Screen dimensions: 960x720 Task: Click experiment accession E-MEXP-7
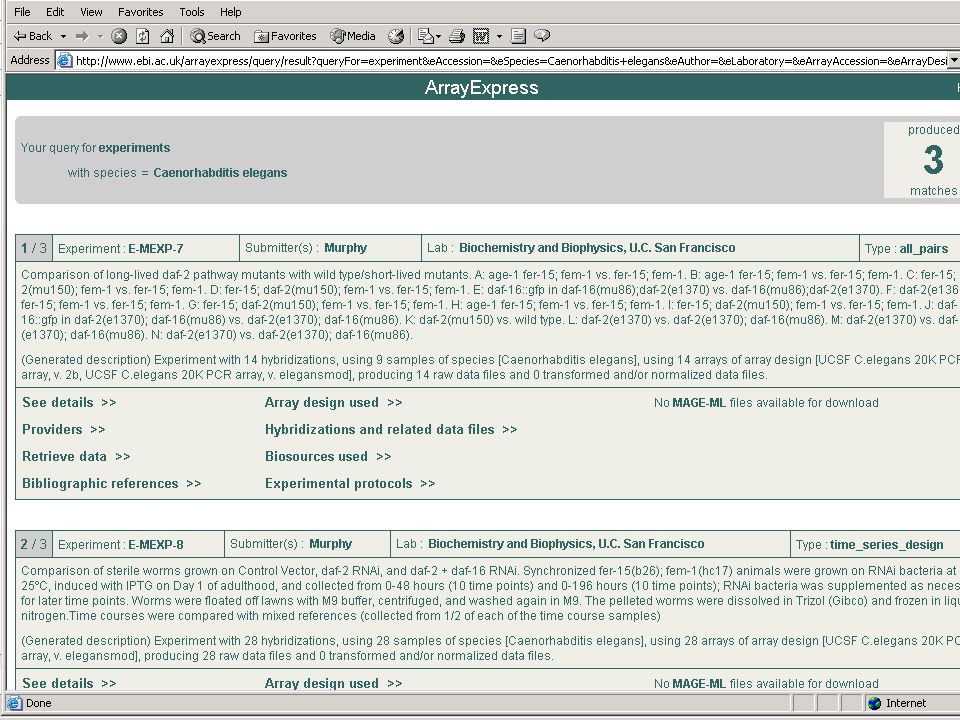point(156,249)
